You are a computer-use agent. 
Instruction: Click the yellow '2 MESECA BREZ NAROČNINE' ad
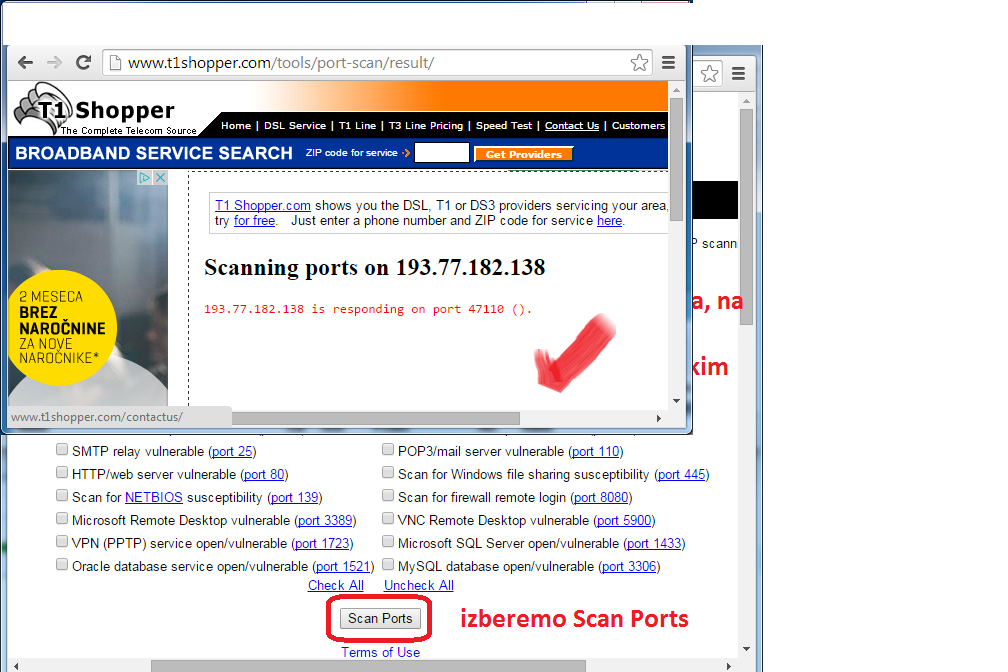coord(62,327)
